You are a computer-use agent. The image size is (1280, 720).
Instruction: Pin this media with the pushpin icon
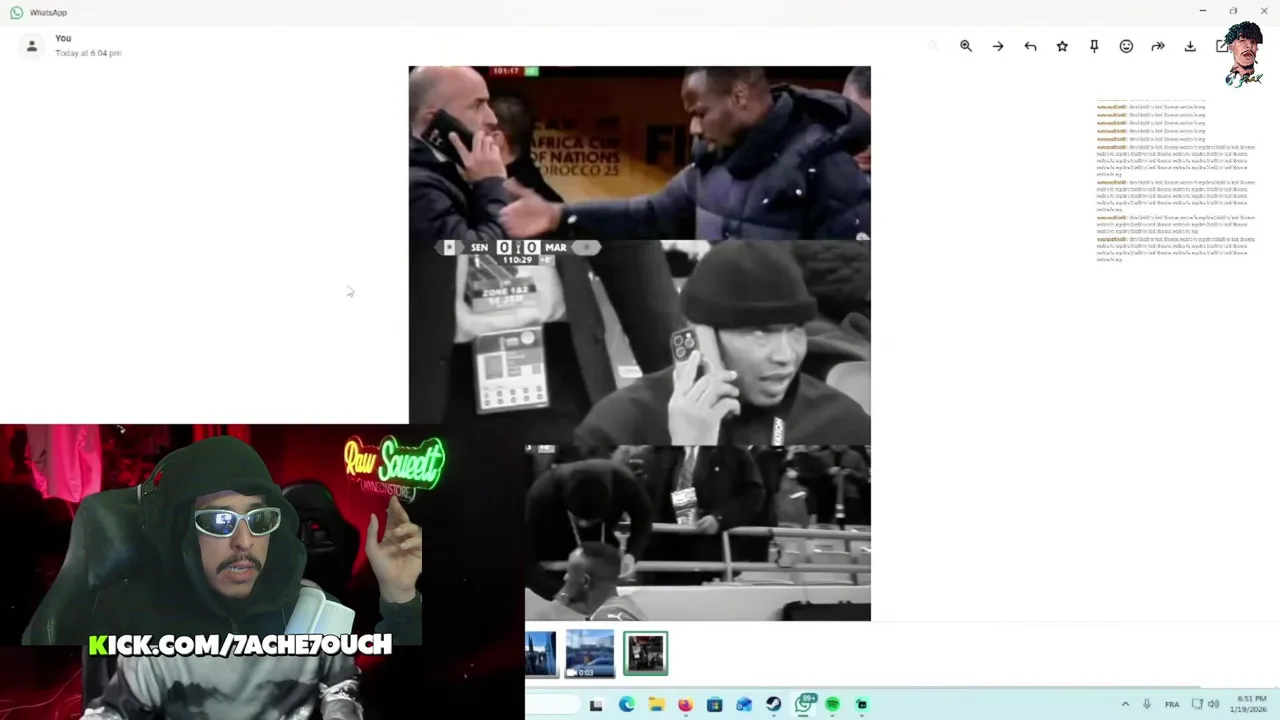[1094, 46]
